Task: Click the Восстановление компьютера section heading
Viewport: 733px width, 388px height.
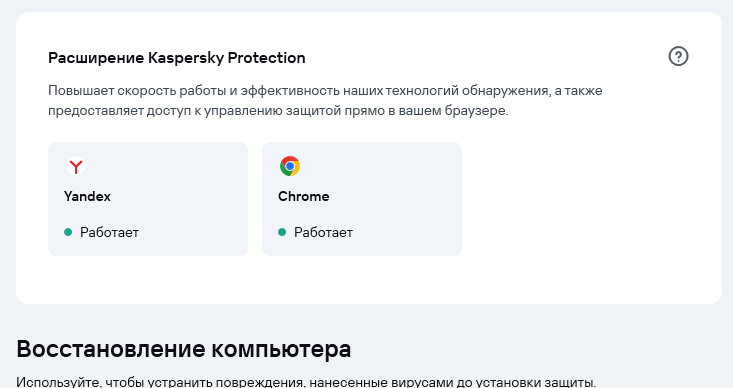Action: (x=184, y=349)
